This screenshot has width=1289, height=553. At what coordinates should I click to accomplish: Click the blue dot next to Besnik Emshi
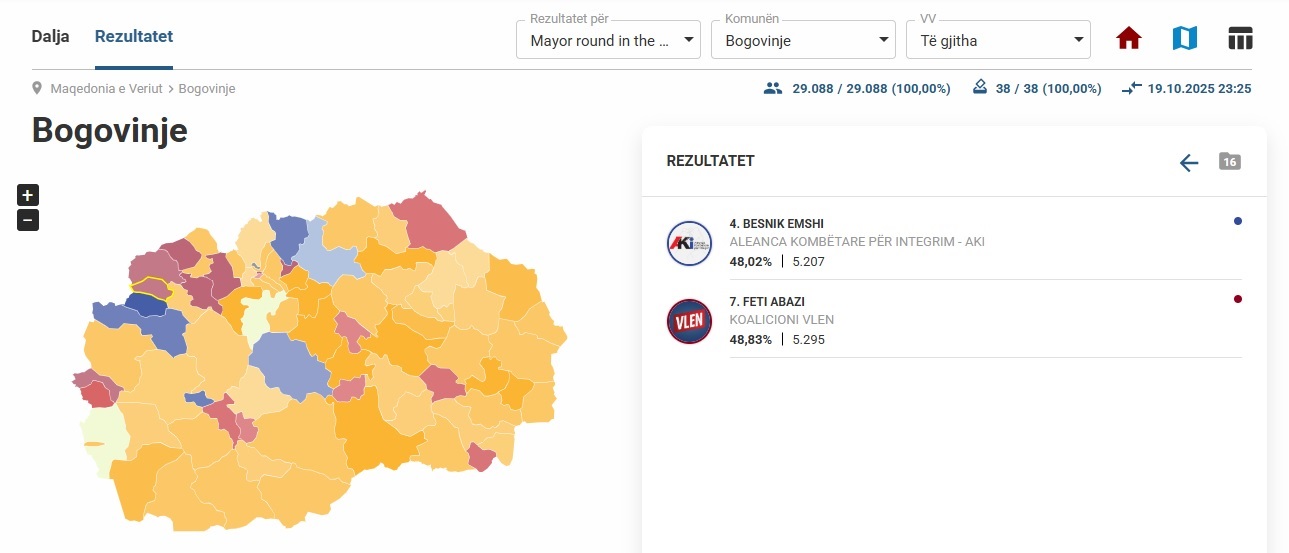tap(1238, 221)
